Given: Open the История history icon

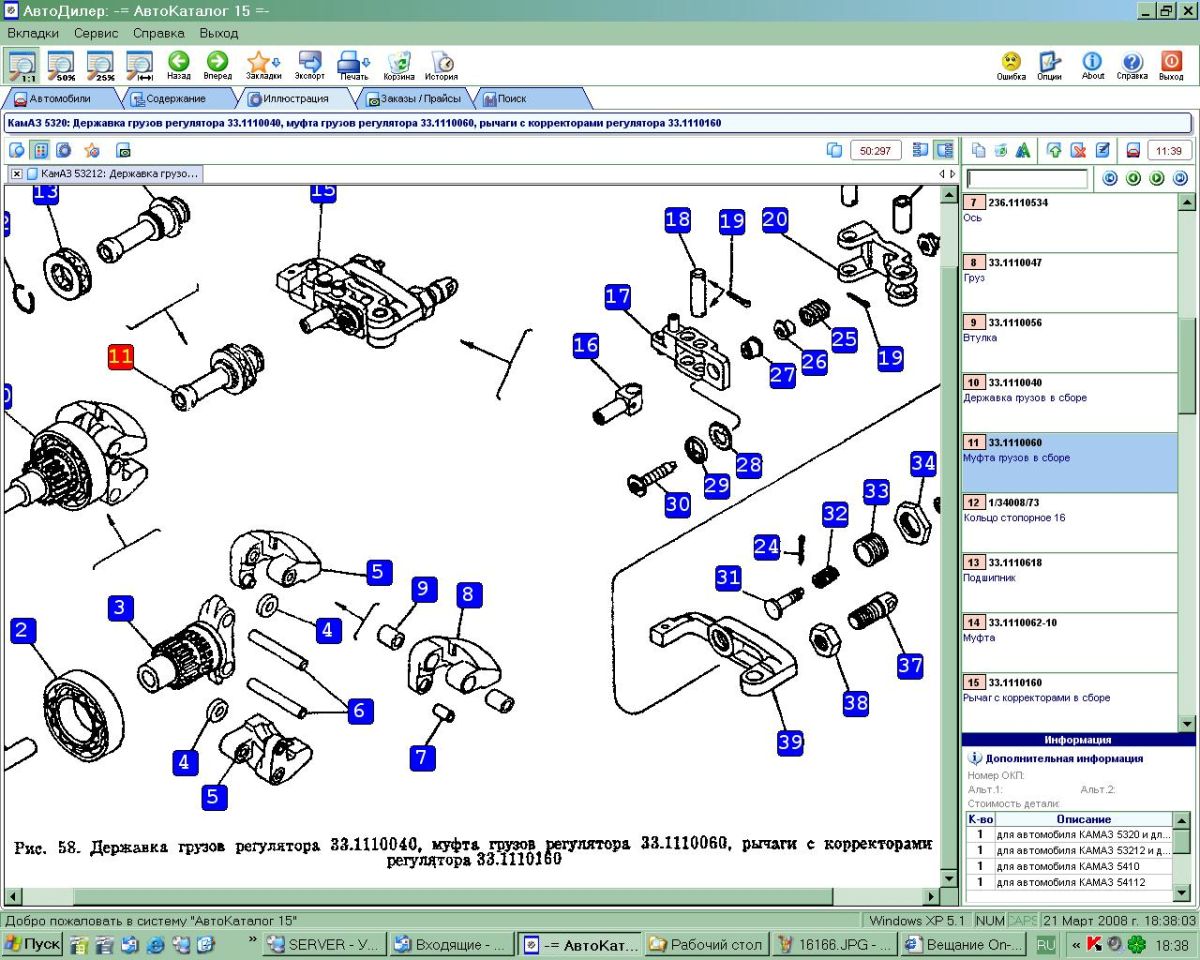Looking at the screenshot, I should 441,65.
